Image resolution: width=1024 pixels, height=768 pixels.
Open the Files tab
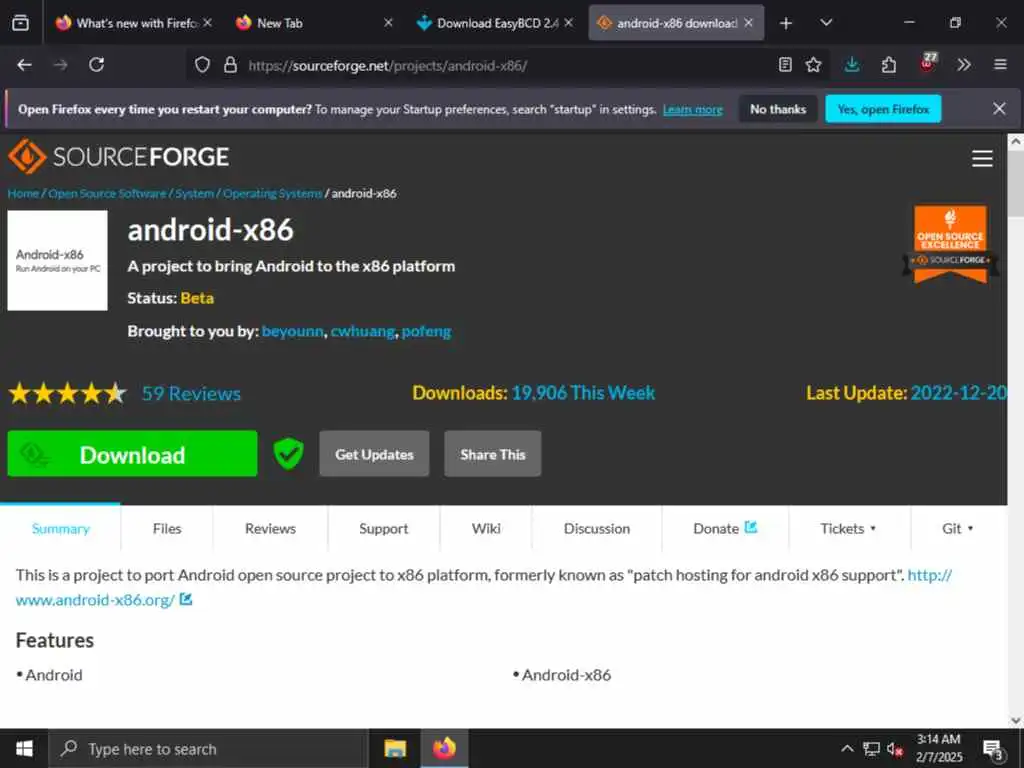pyautogui.click(x=167, y=528)
